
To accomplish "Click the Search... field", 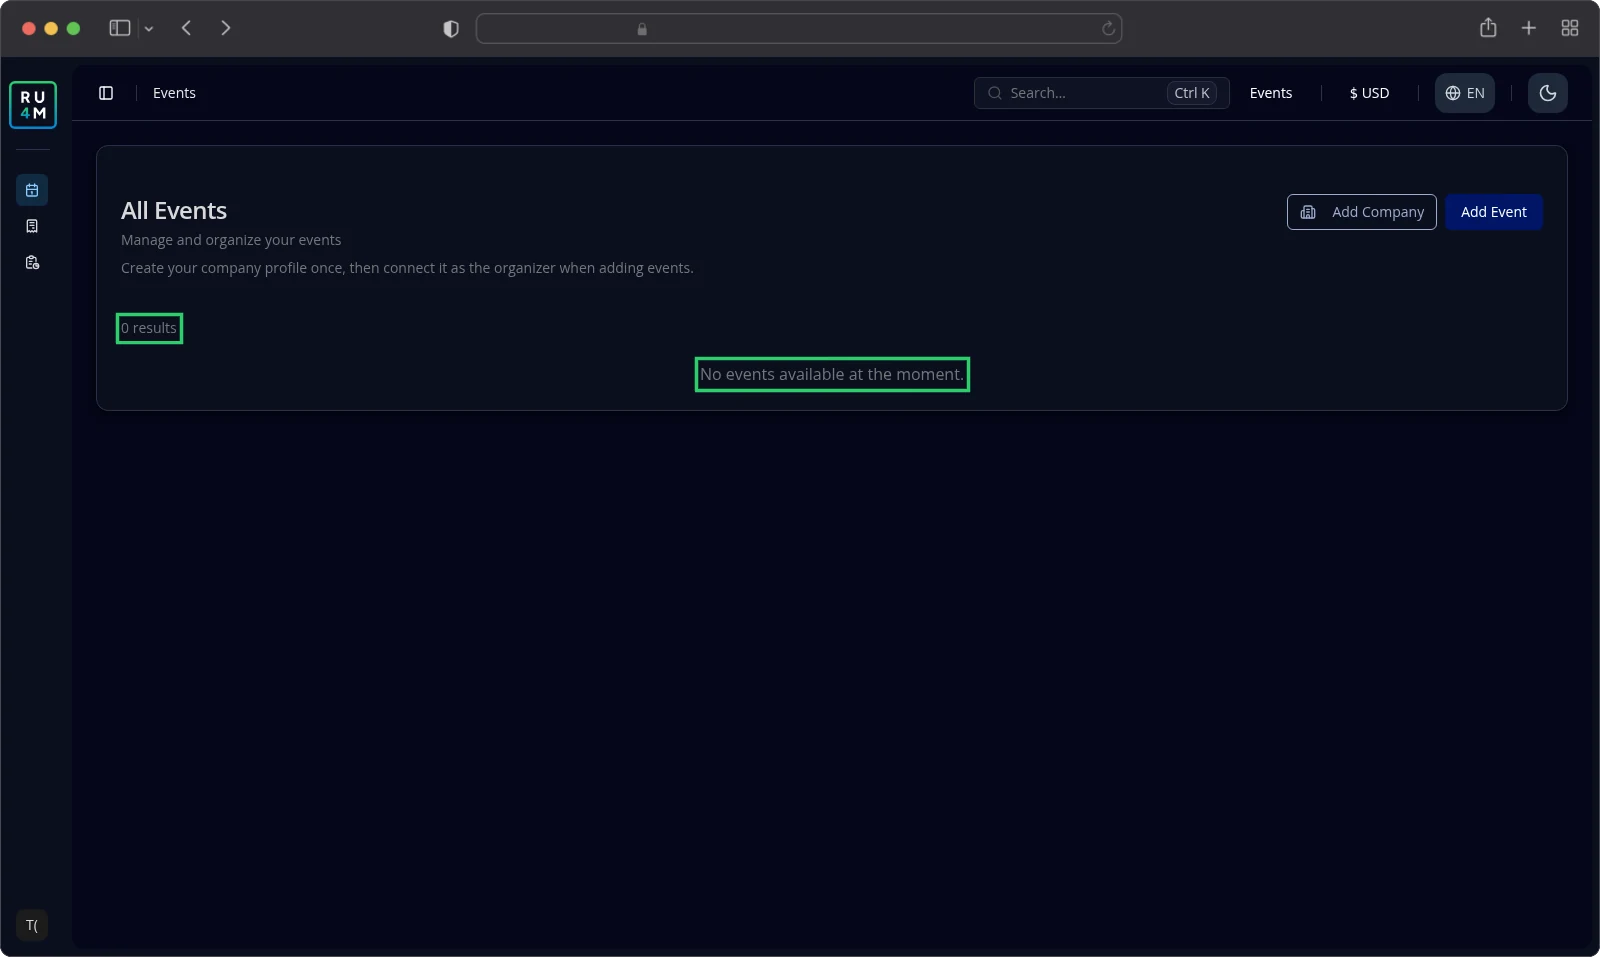I will point(1101,93).
